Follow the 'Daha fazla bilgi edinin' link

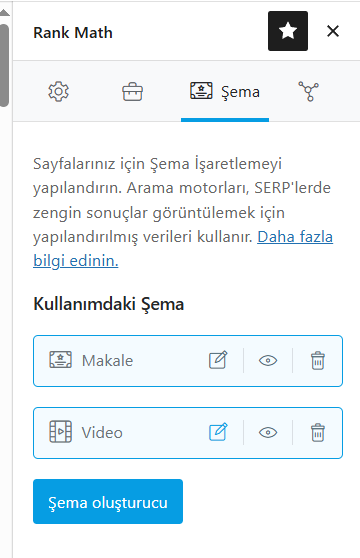click(183, 249)
